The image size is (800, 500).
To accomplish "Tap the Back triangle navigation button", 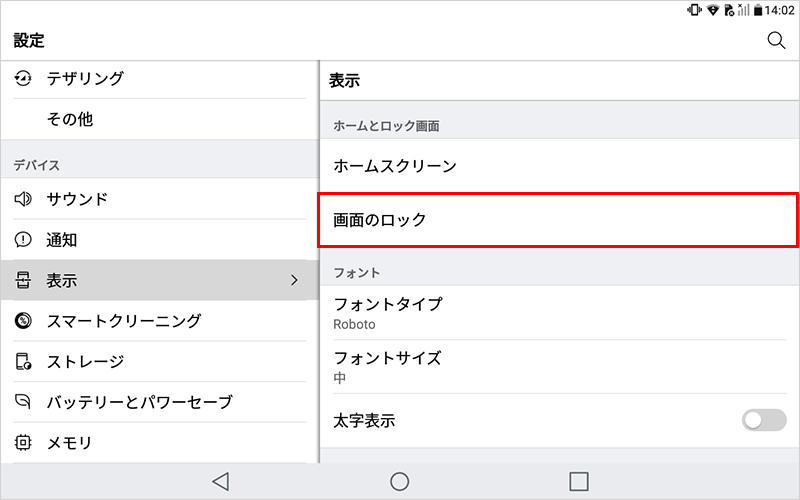I will pyautogui.click(x=221, y=481).
